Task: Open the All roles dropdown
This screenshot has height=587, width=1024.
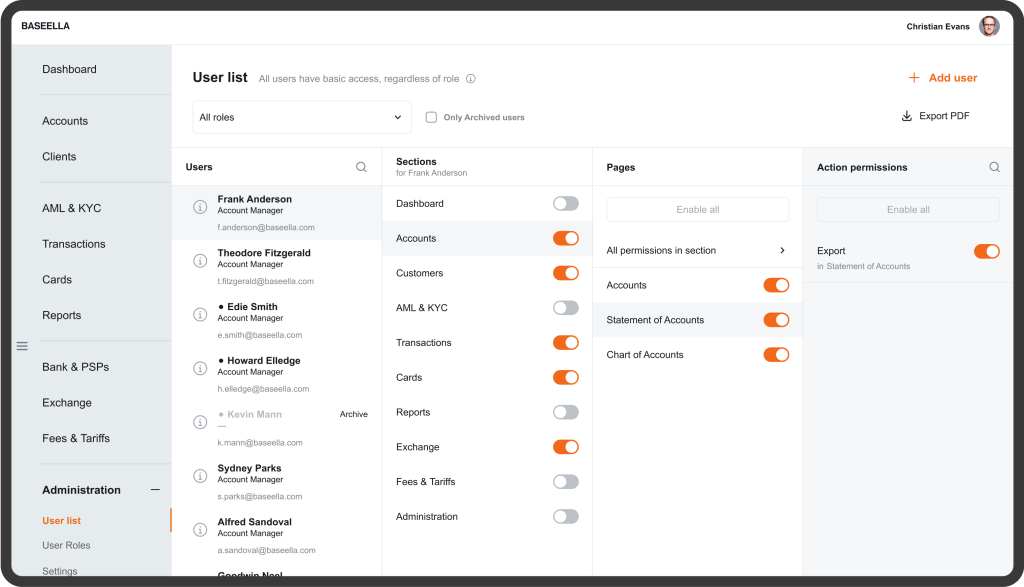Action: (302, 117)
